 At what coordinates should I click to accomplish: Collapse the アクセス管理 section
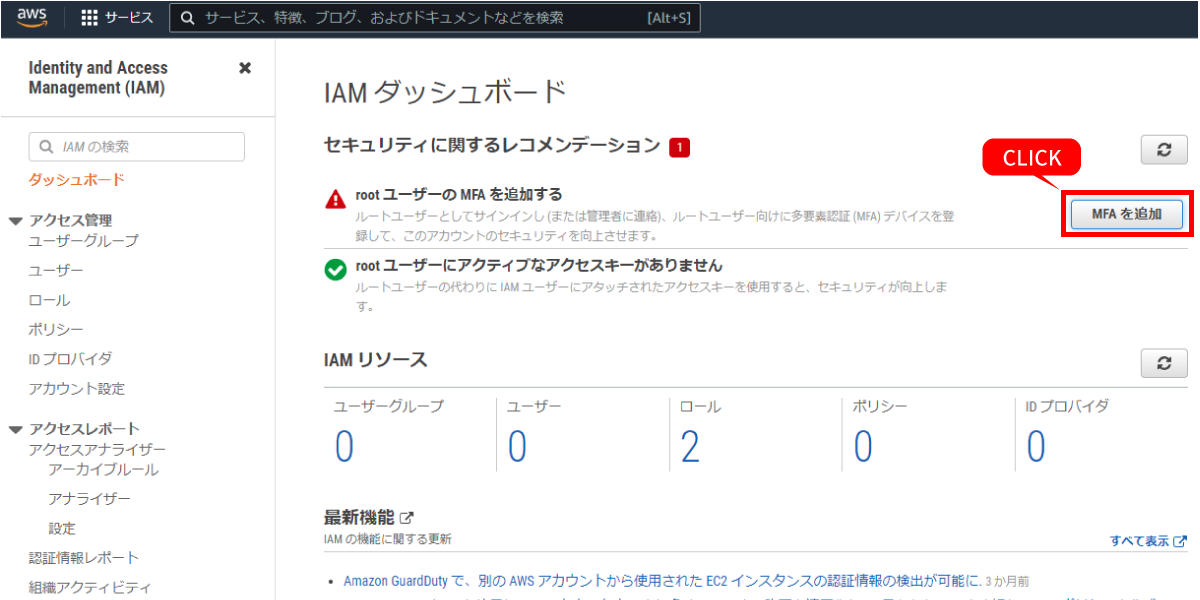pos(15,221)
